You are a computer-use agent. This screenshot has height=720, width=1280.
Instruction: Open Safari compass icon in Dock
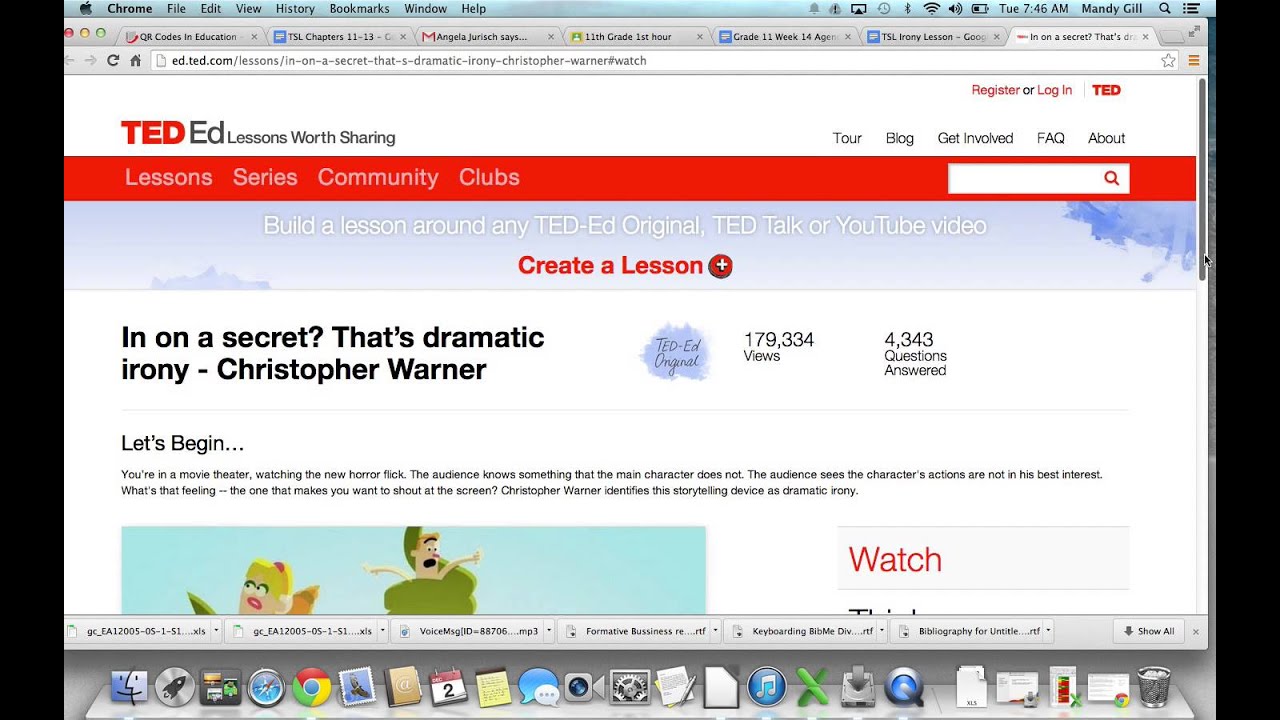tap(266, 687)
